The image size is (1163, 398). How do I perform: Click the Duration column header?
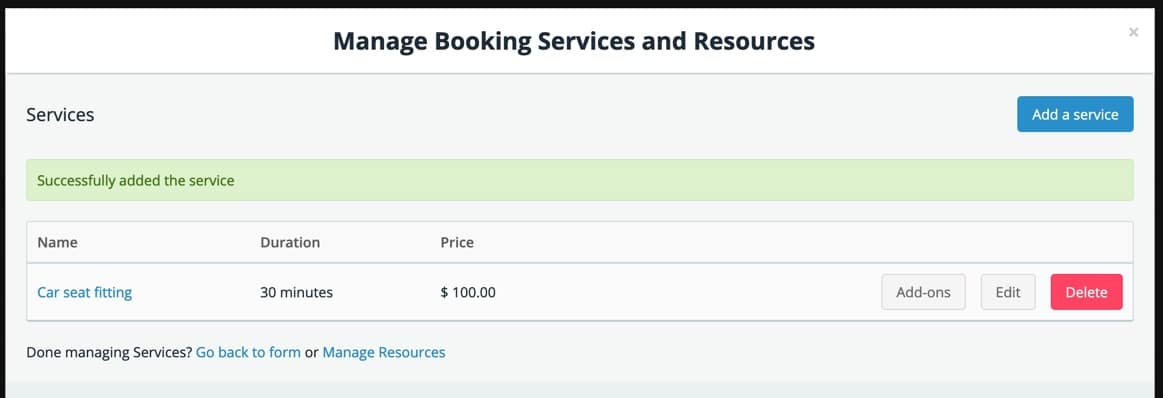[x=290, y=242]
